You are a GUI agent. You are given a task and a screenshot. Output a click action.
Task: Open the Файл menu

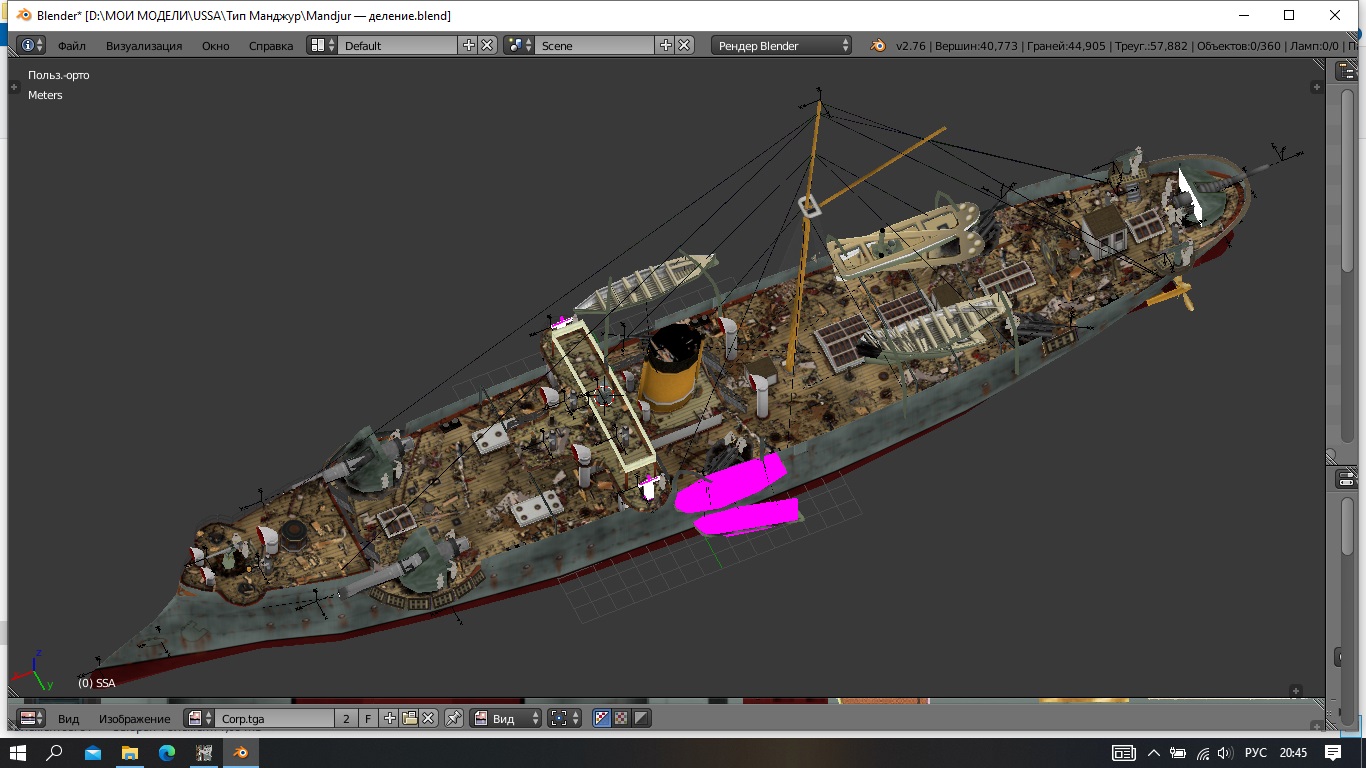tap(71, 46)
